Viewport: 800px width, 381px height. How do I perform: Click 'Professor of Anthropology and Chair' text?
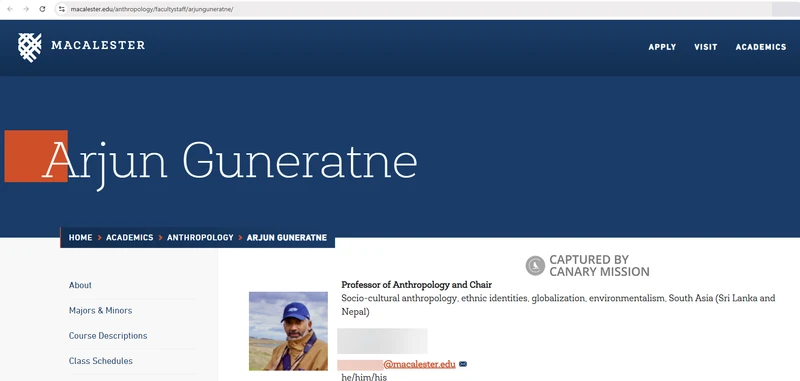coord(416,285)
